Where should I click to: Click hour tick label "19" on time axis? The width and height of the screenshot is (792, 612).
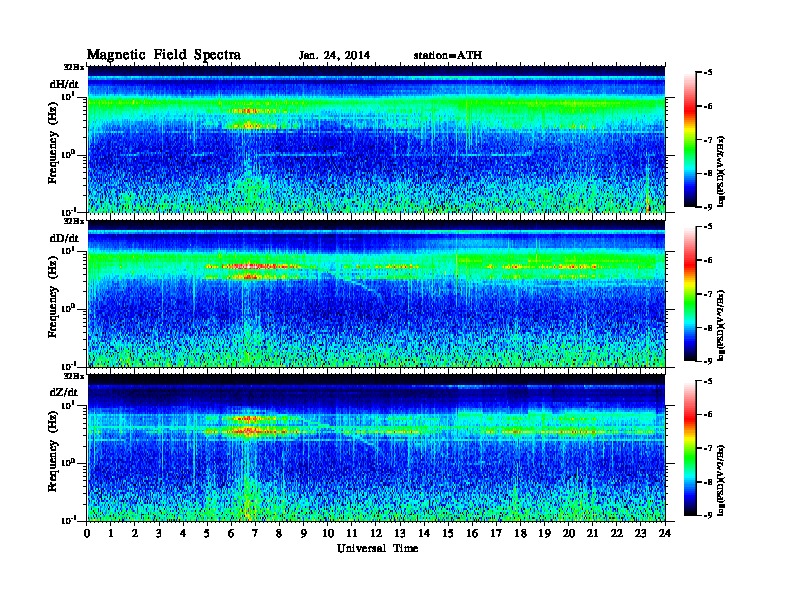(544, 533)
